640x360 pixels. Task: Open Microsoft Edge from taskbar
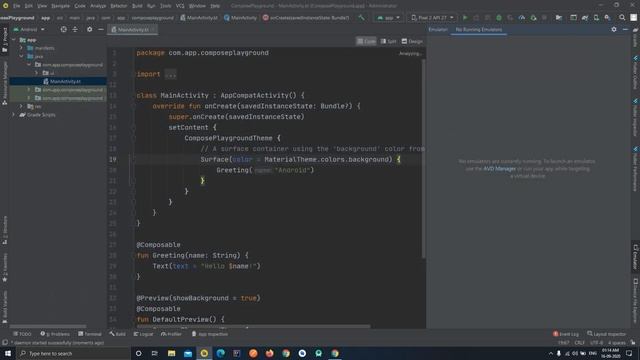[220, 353]
